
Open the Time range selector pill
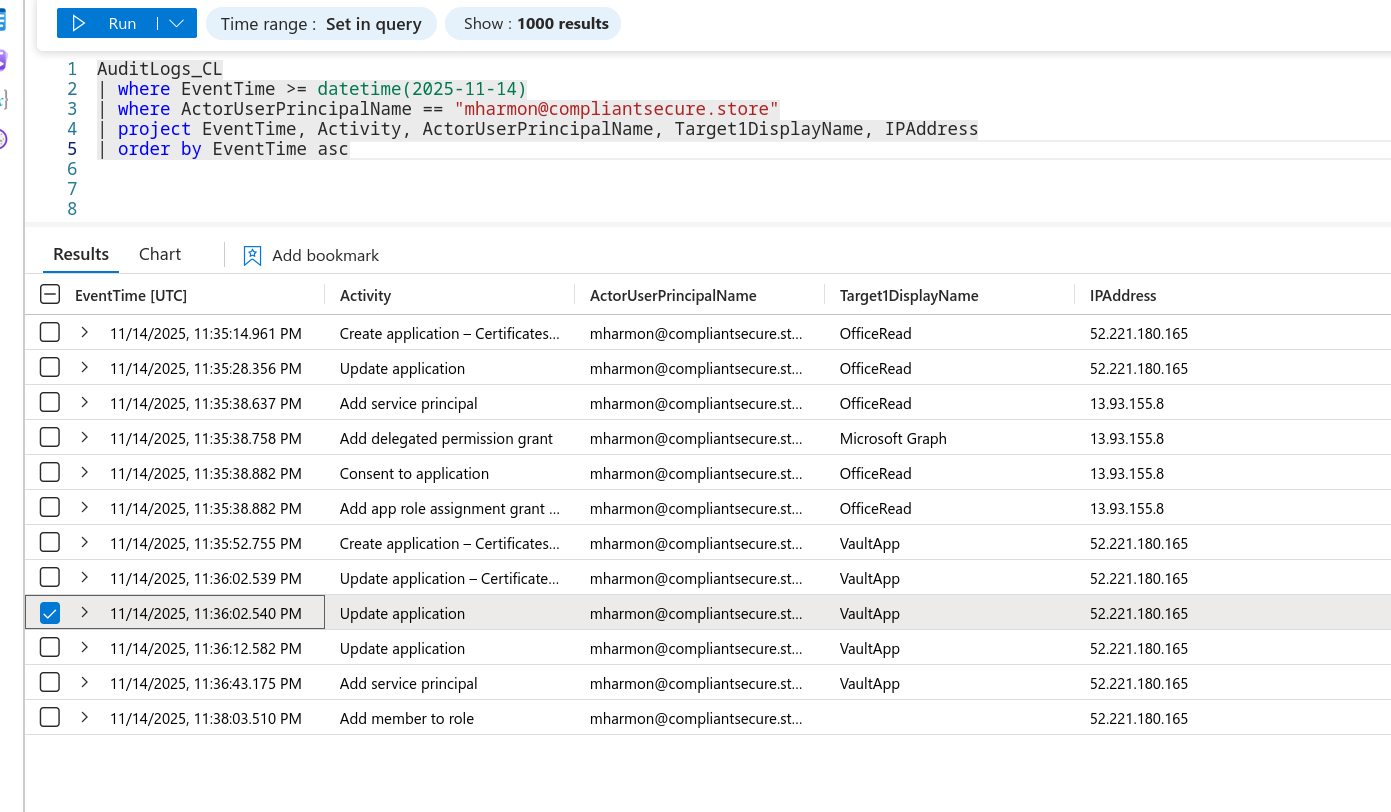(321, 24)
